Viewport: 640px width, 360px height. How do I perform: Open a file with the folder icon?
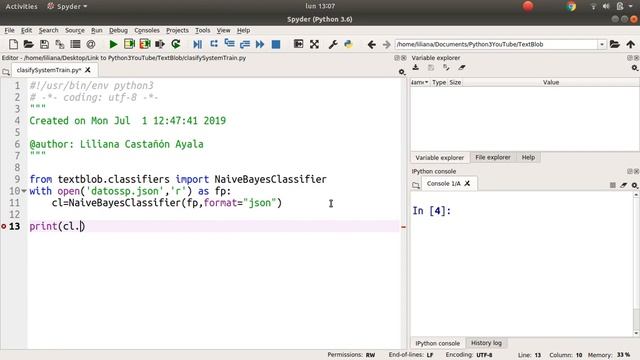point(29,44)
